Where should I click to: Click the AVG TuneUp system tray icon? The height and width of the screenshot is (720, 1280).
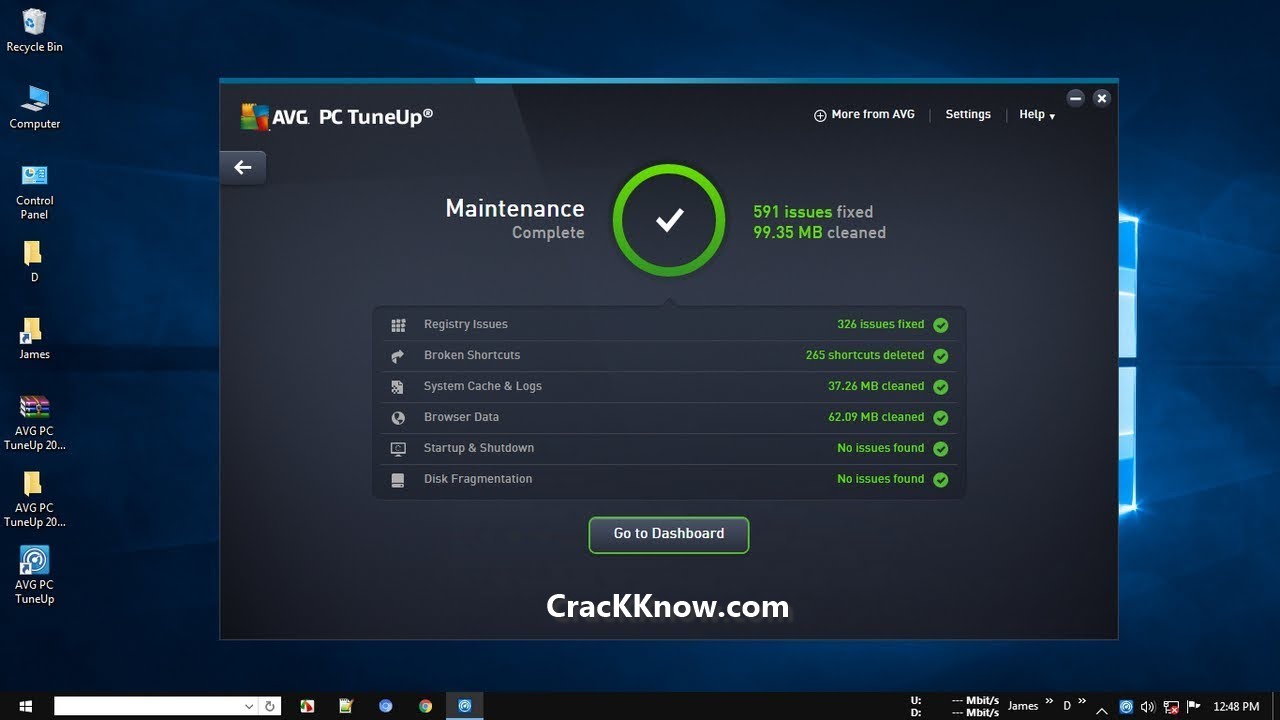(1127, 706)
